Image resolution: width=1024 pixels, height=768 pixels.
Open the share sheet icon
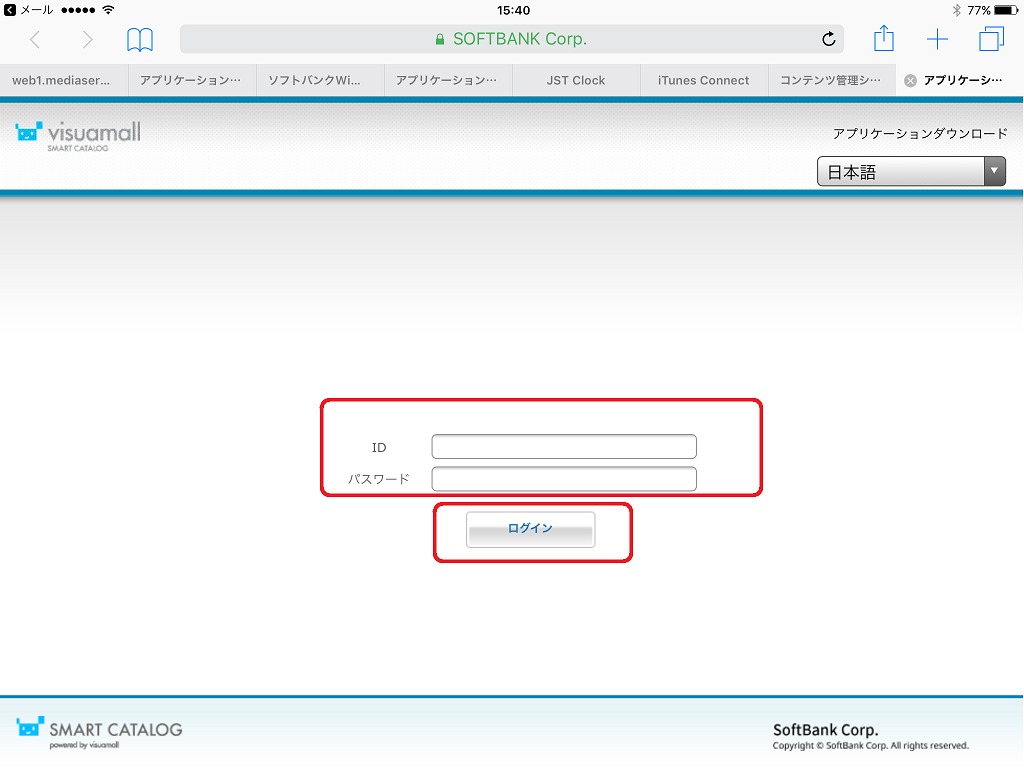point(883,39)
